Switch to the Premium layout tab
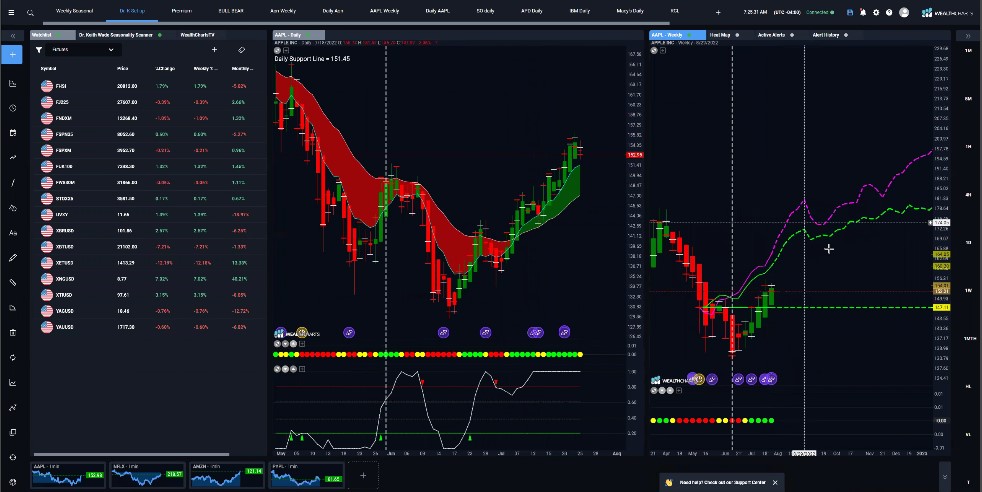The height and width of the screenshot is (492, 982). 182,11
